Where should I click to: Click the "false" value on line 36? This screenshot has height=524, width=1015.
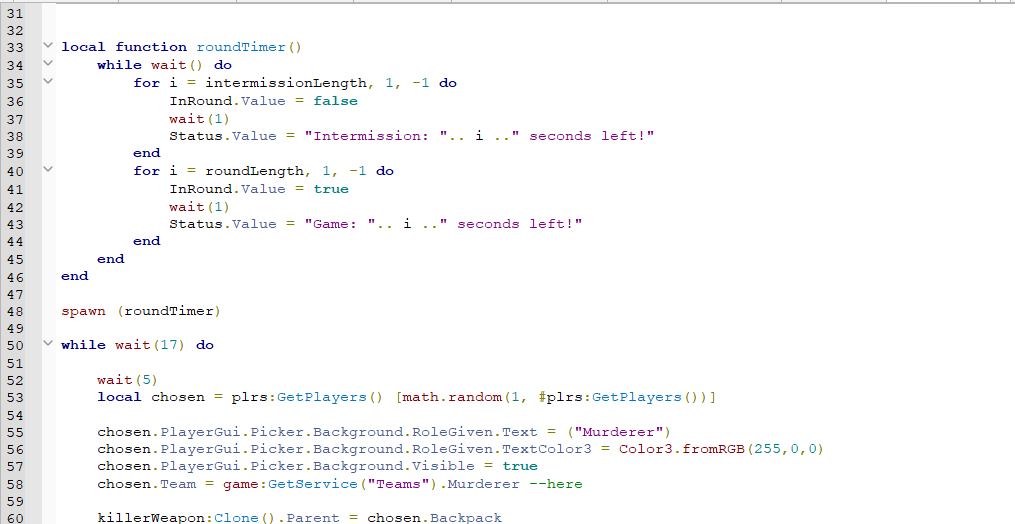pyautogui.click(x=335, y=101)
